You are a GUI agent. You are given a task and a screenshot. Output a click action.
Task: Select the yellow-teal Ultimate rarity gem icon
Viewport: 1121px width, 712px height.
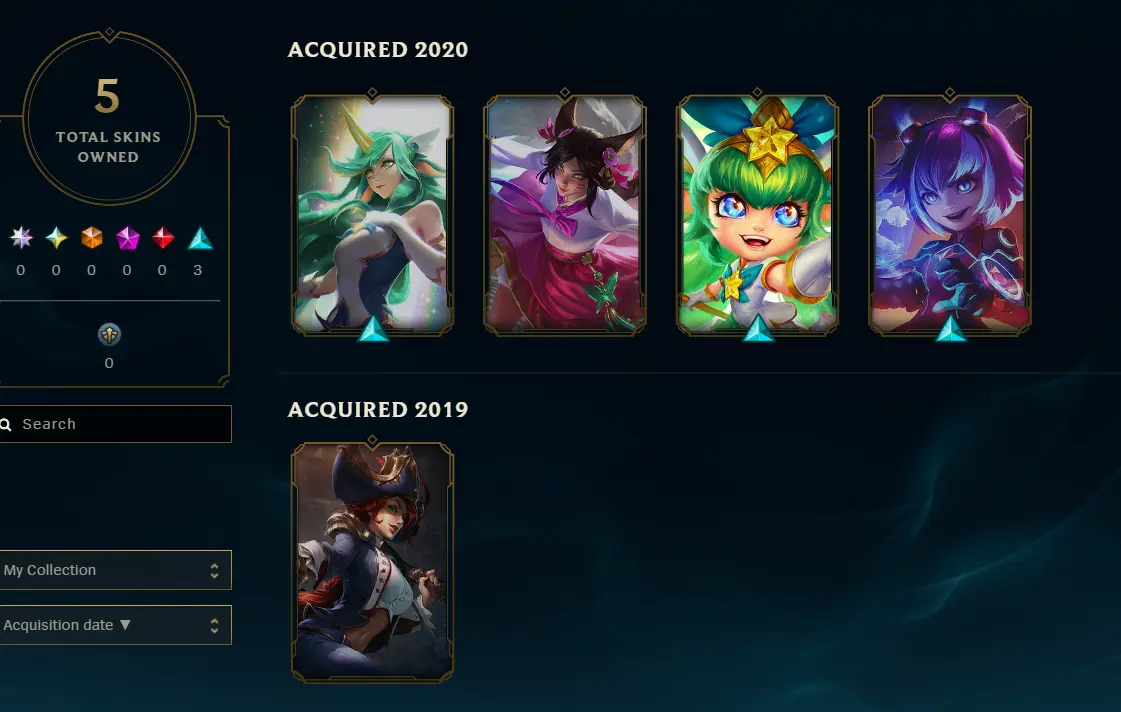[x=56, y=237]
